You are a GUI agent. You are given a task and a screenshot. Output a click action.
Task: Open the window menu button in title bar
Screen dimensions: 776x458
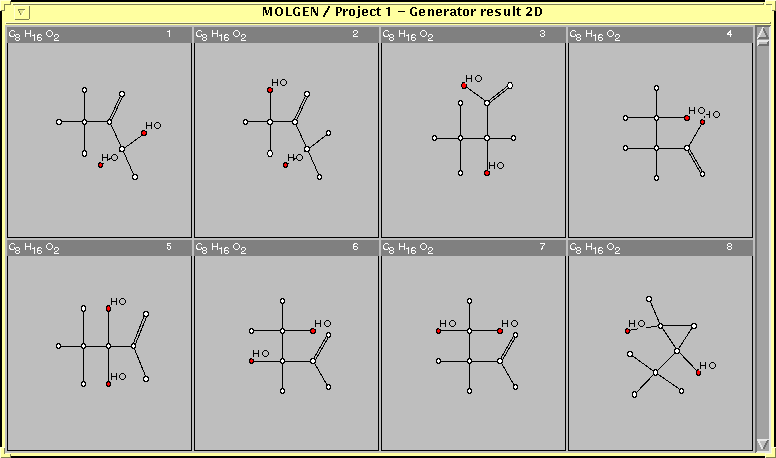click(x=22, y=12)
